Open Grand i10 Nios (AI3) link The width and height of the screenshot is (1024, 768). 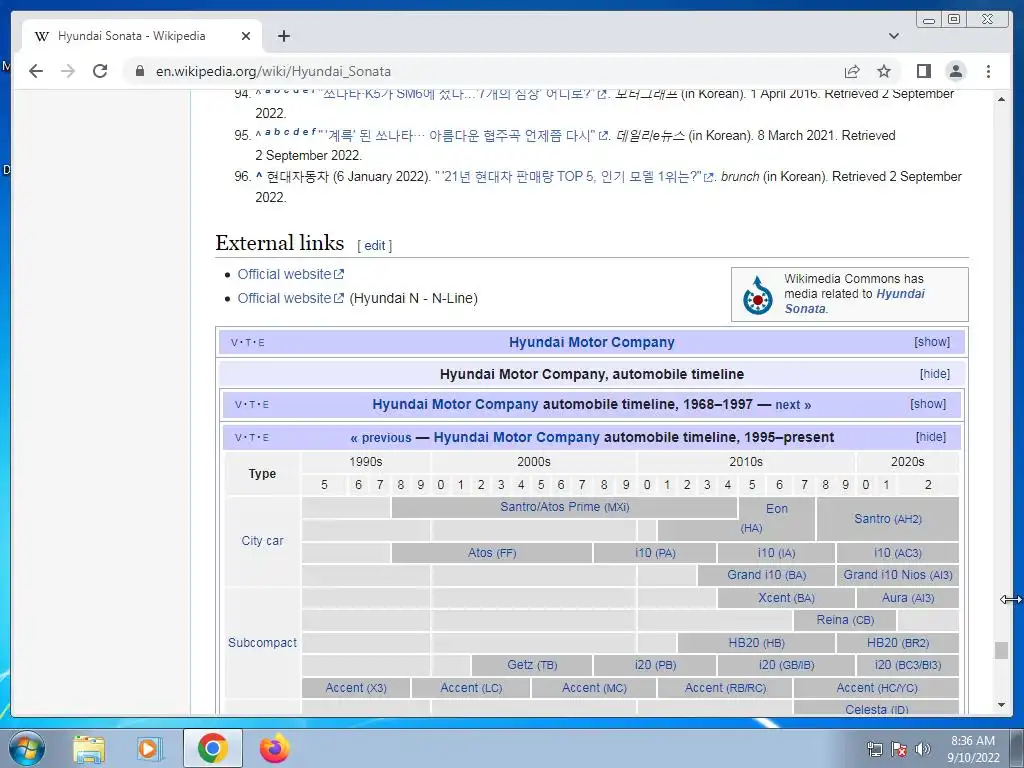(x=898, y=575)
